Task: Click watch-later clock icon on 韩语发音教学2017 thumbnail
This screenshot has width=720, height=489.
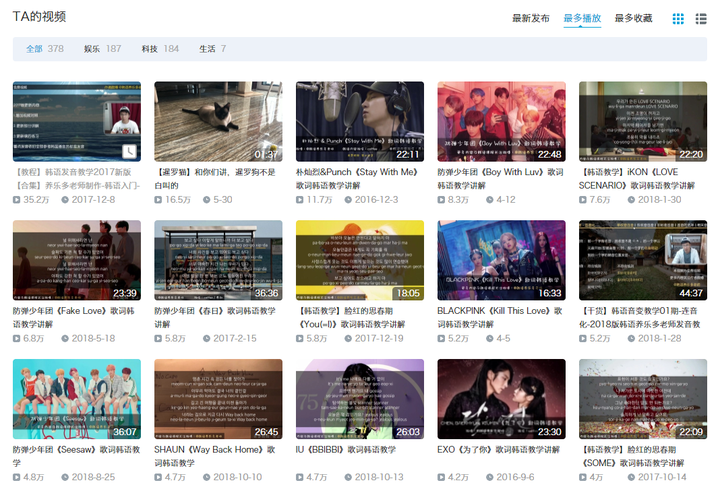Action: coord(129,151)
